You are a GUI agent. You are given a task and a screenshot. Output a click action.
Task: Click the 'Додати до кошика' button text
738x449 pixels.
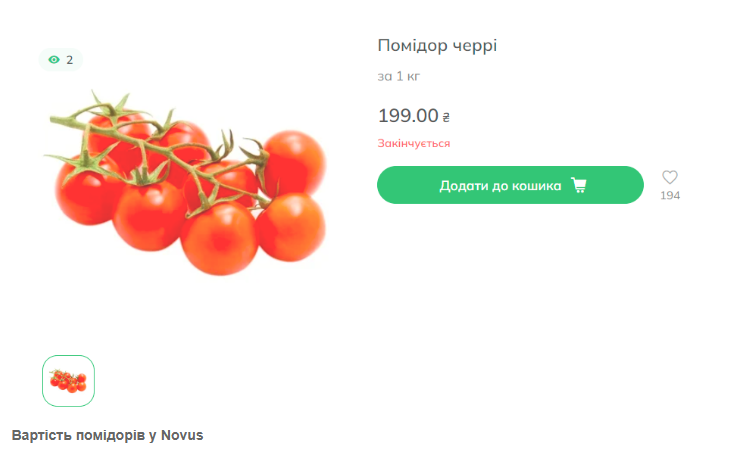(500, 186)
